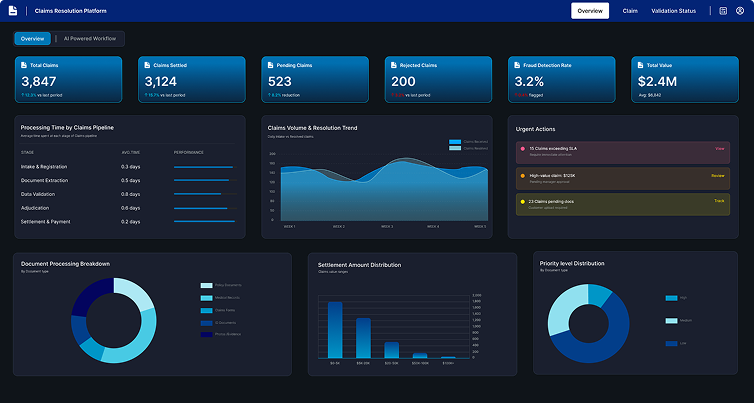Viewport: 754px width, 403px height.
Task: Click the document icon on Total Claims card
Action: [24, 65]
